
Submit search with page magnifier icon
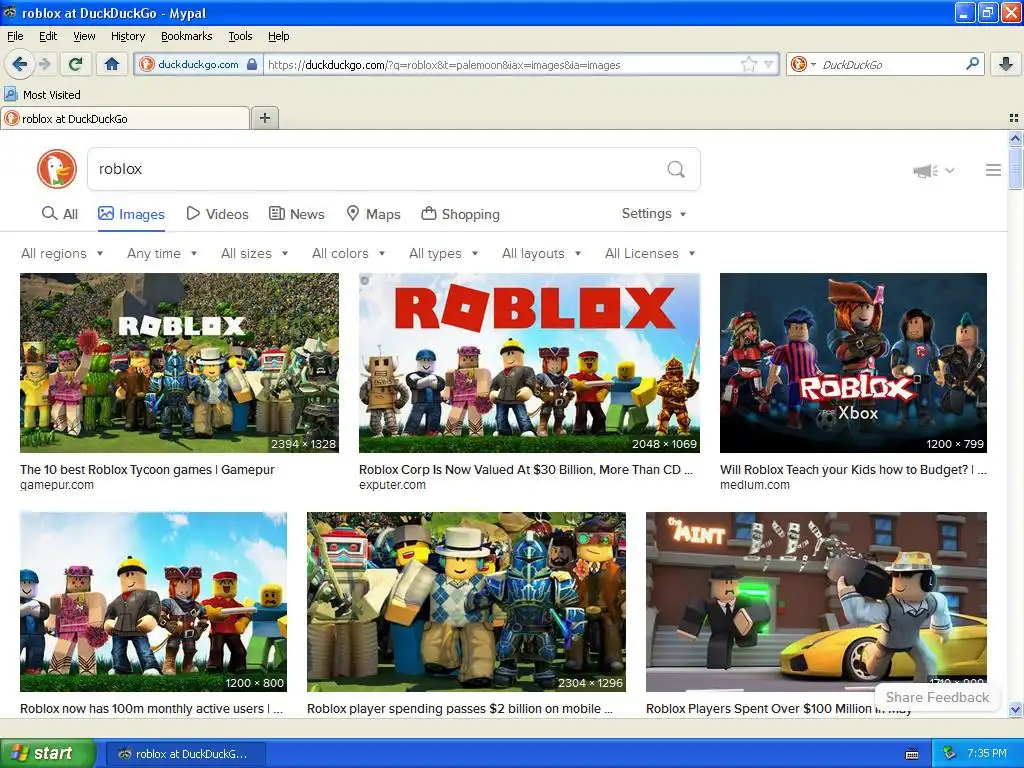coord(676,169)
